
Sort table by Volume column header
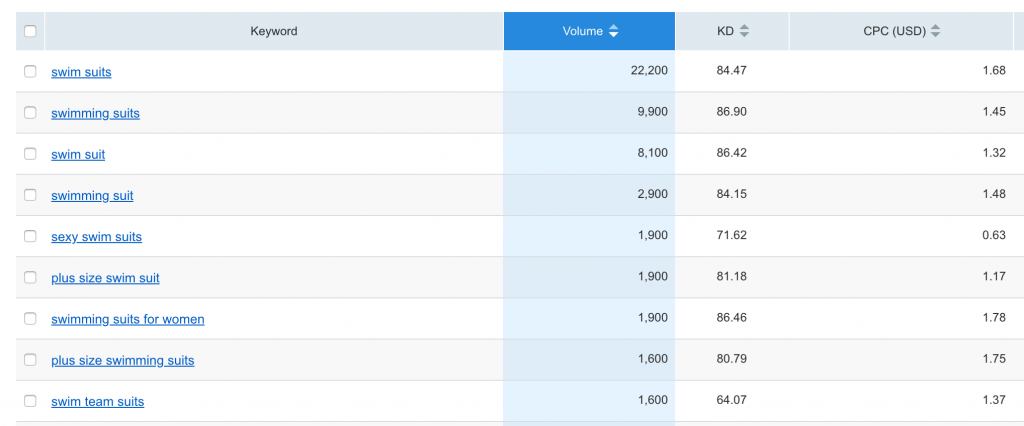point(582,32)
